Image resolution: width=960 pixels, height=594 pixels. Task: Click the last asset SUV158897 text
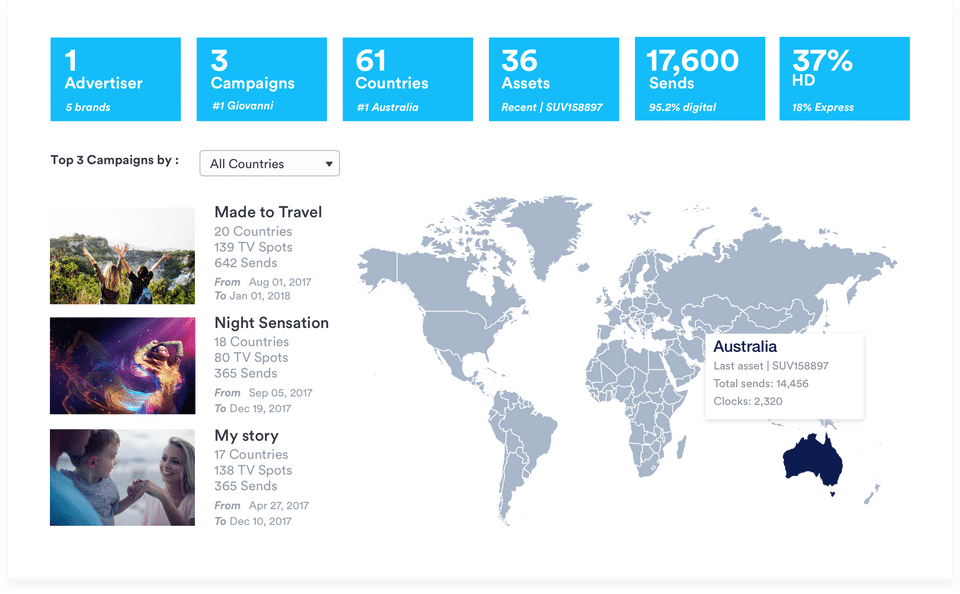click(771, 366)
